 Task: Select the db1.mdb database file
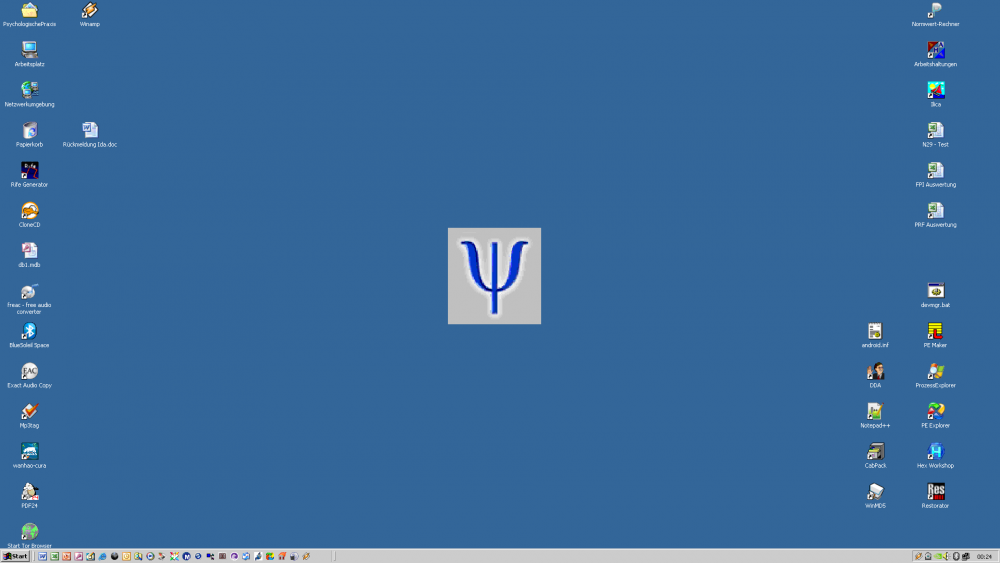(29, 256)
